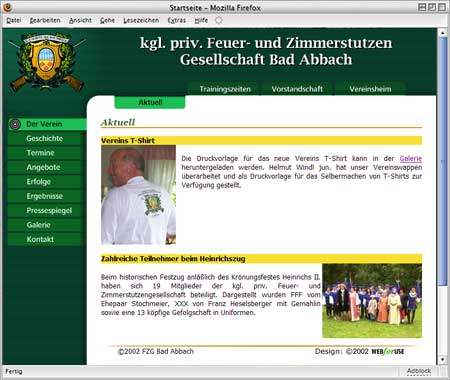Viewport: 450px width, 380px height.
Task: Click the target icon beside Der Verein
Action: [15, 124]
